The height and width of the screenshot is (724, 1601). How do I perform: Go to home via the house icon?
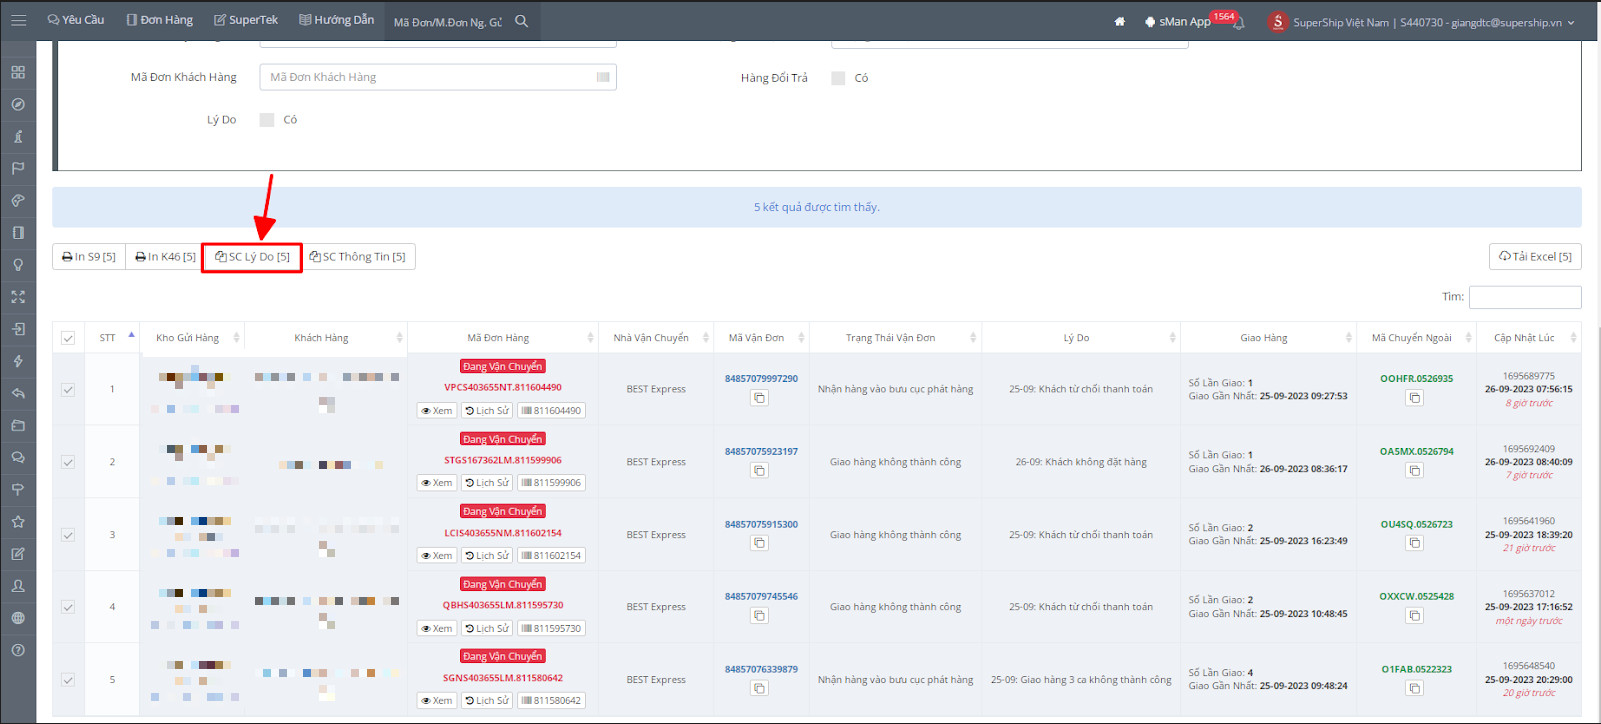(1119, 21)
